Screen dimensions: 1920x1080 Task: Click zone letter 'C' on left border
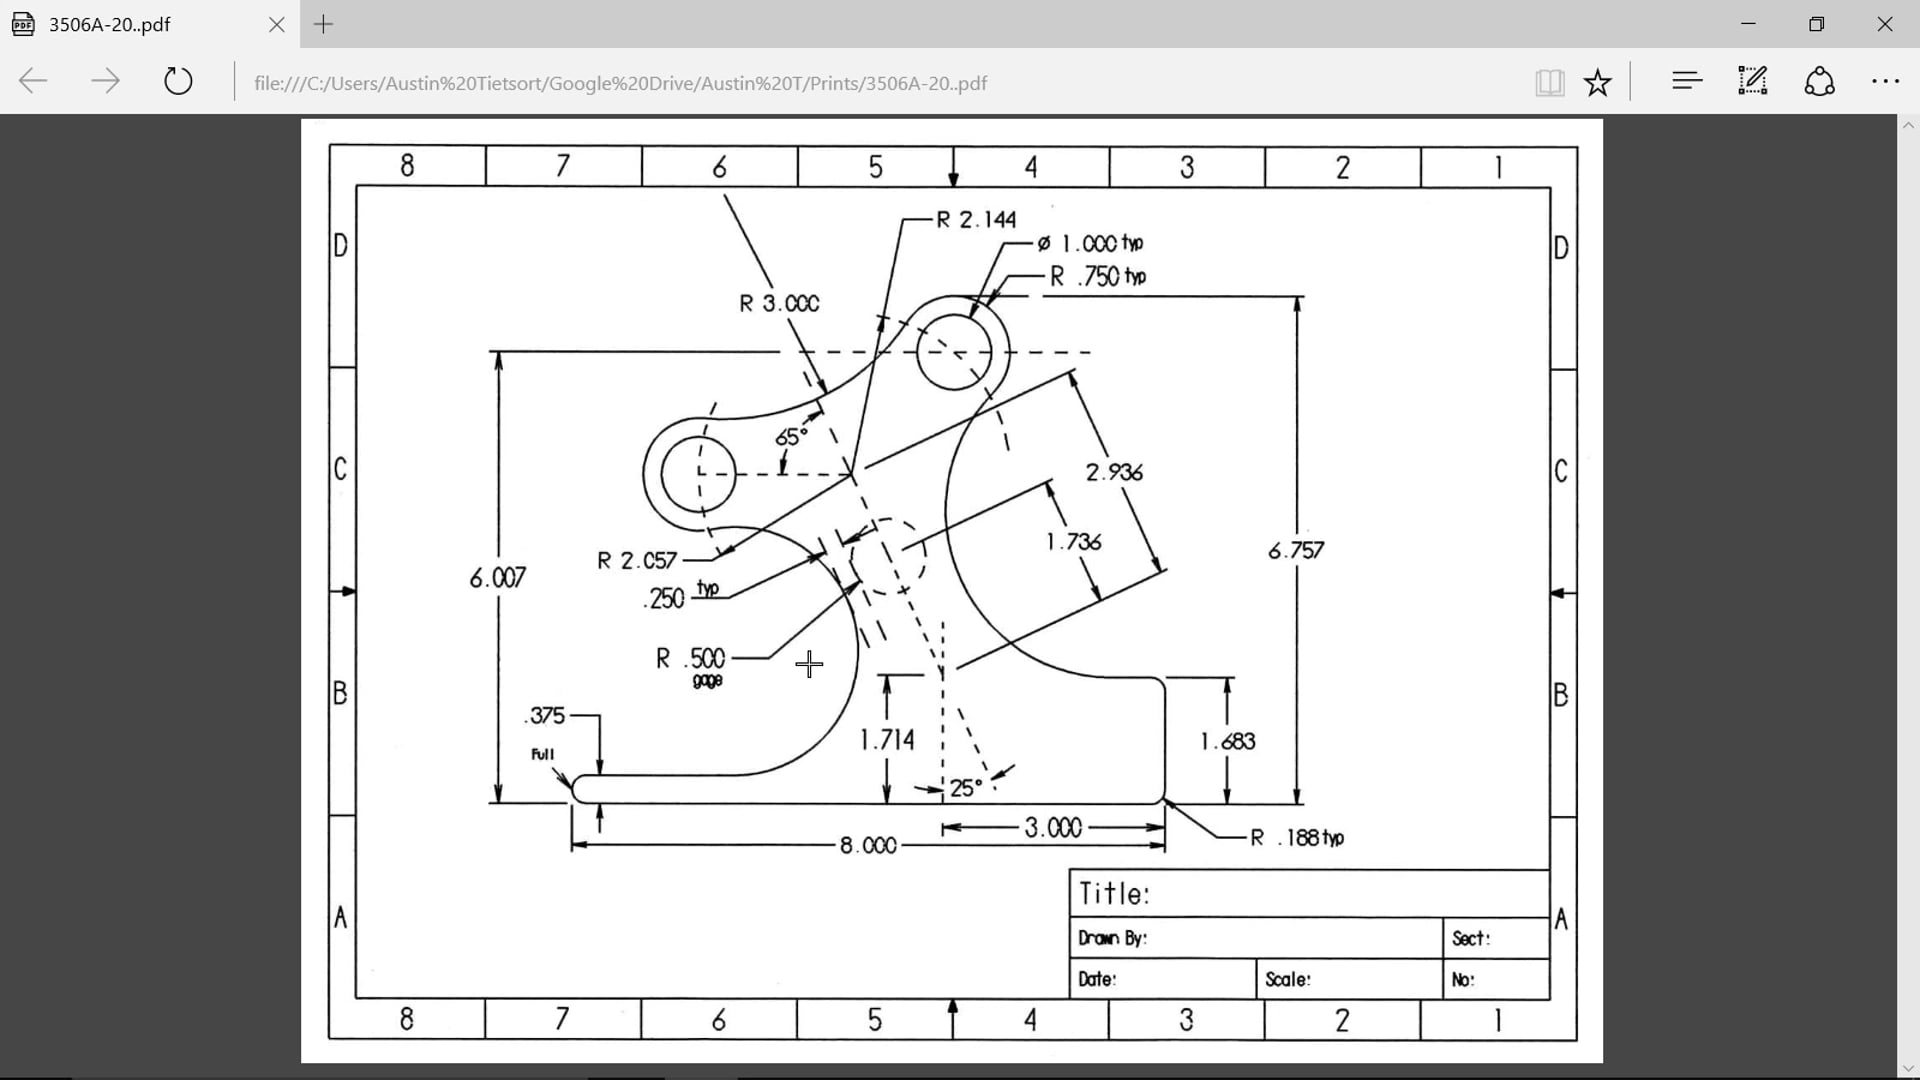tap(341, 469)
